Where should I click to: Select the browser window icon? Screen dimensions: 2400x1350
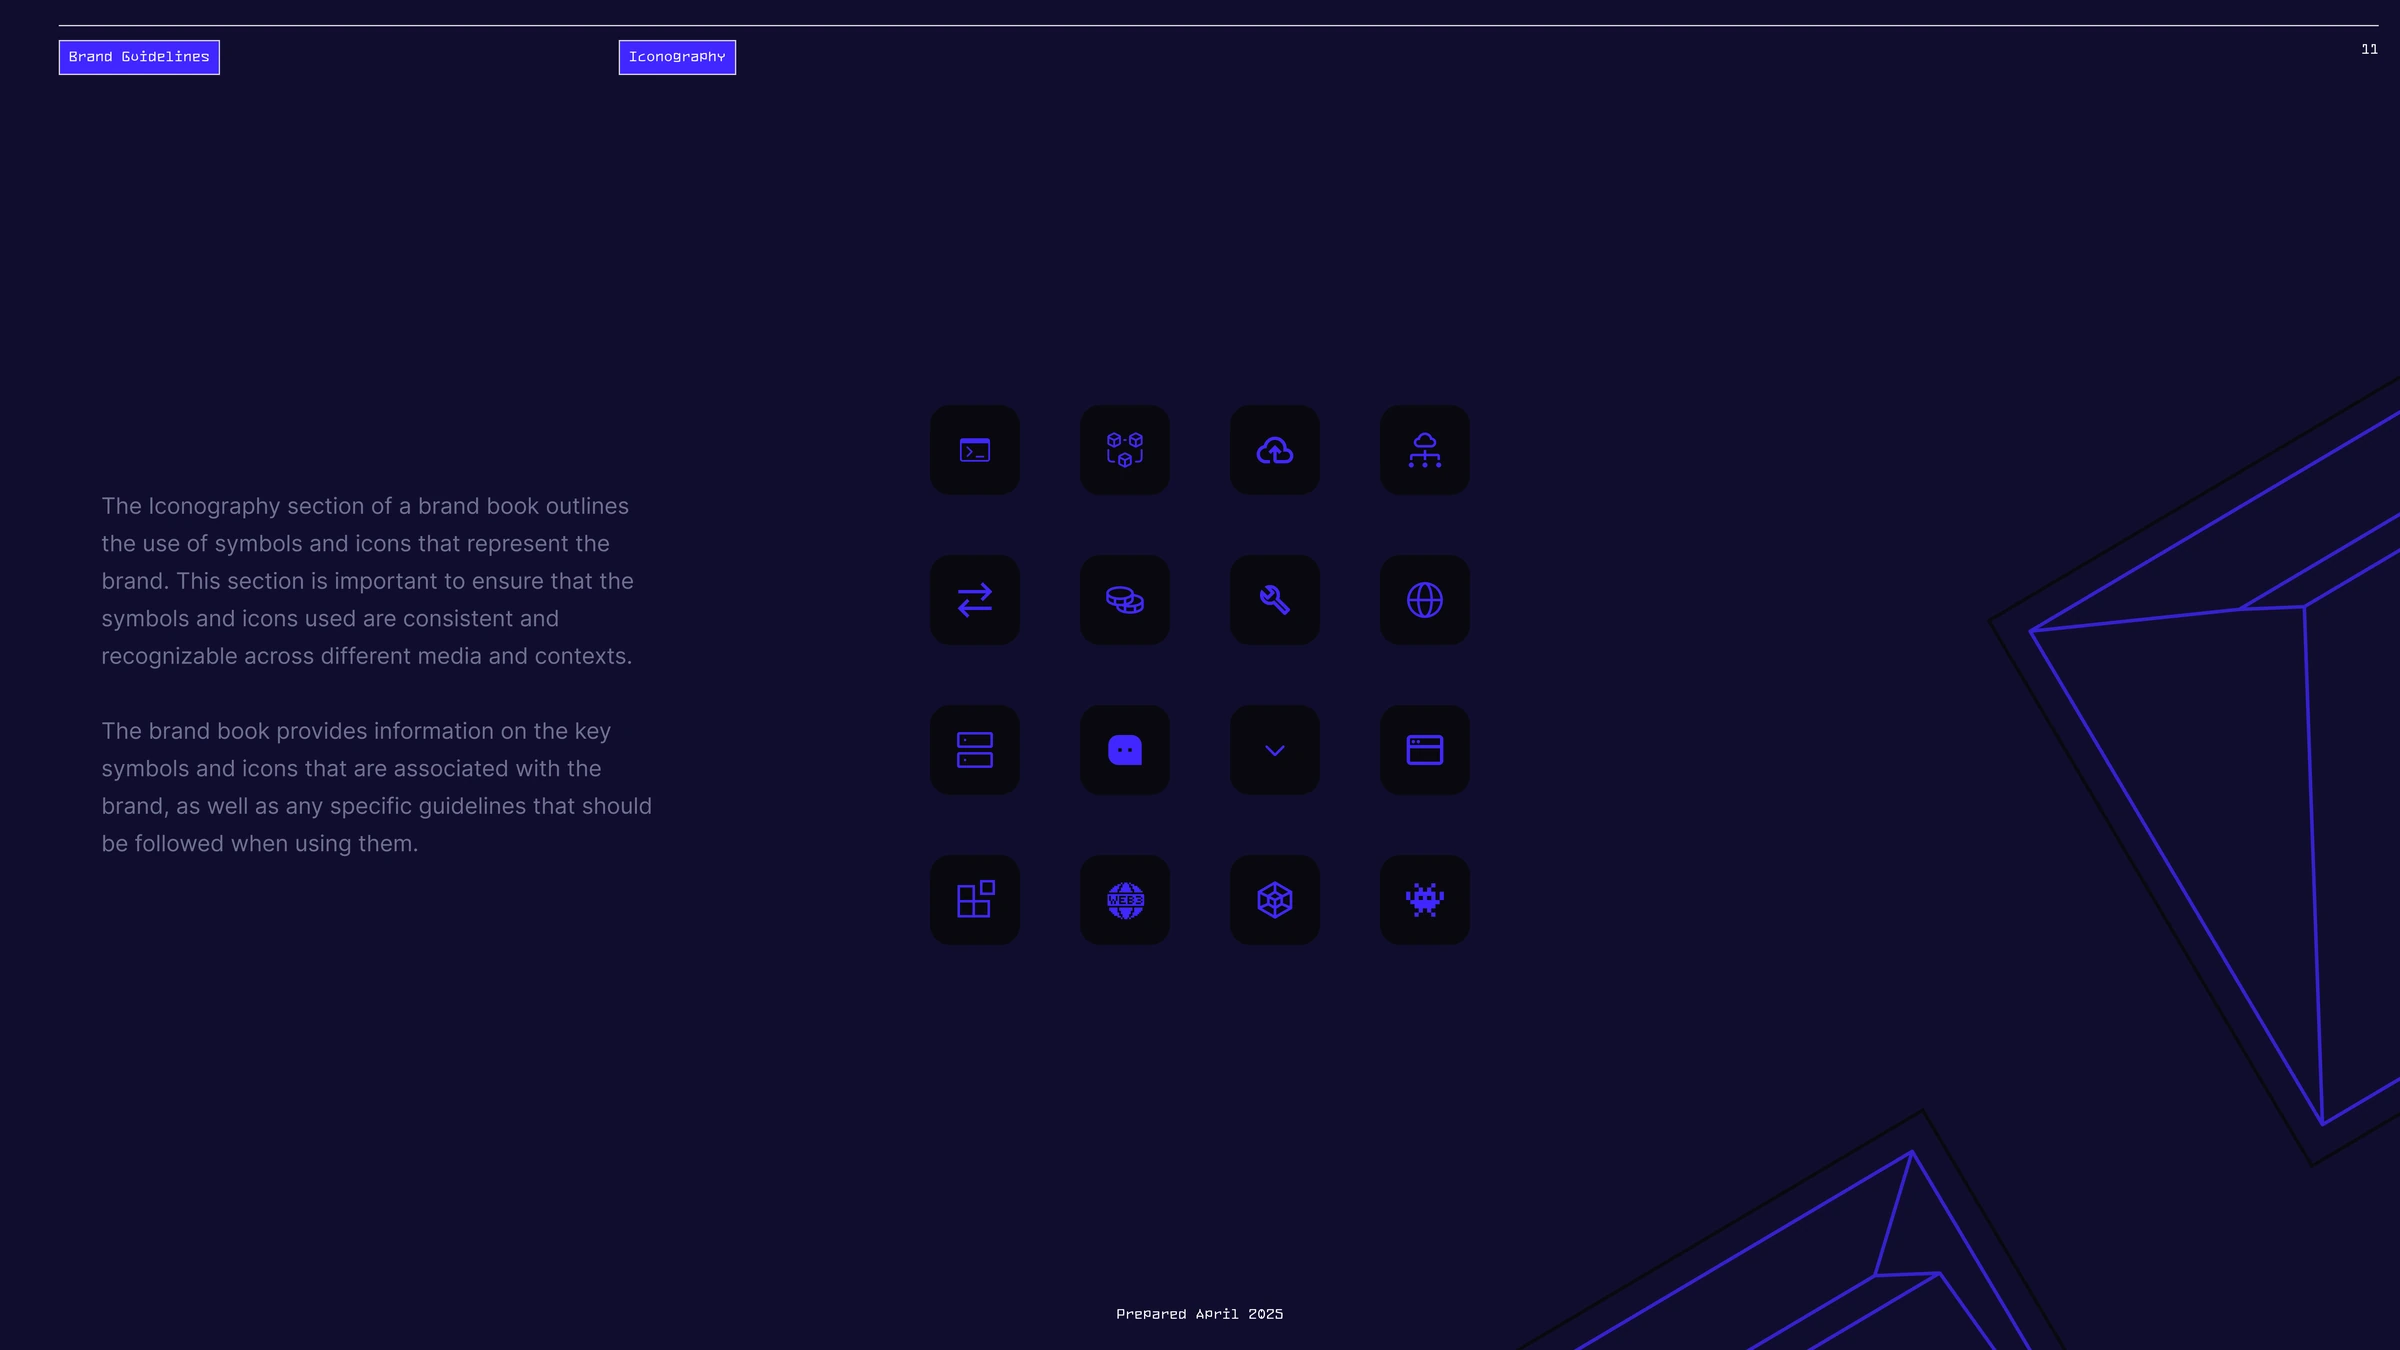point(1425,750)
